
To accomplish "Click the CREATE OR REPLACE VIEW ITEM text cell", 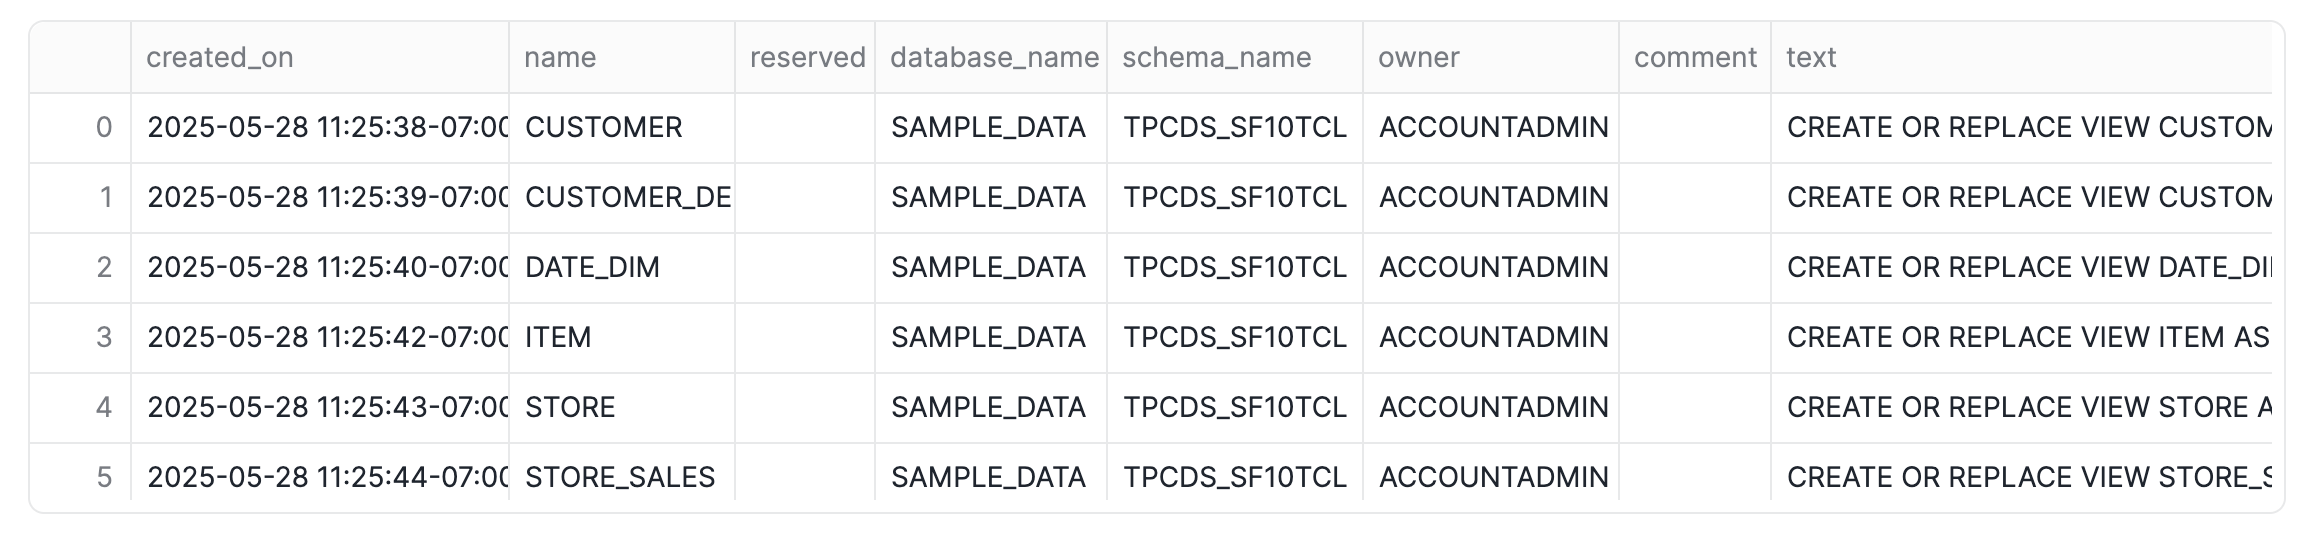I will 2022,338.
